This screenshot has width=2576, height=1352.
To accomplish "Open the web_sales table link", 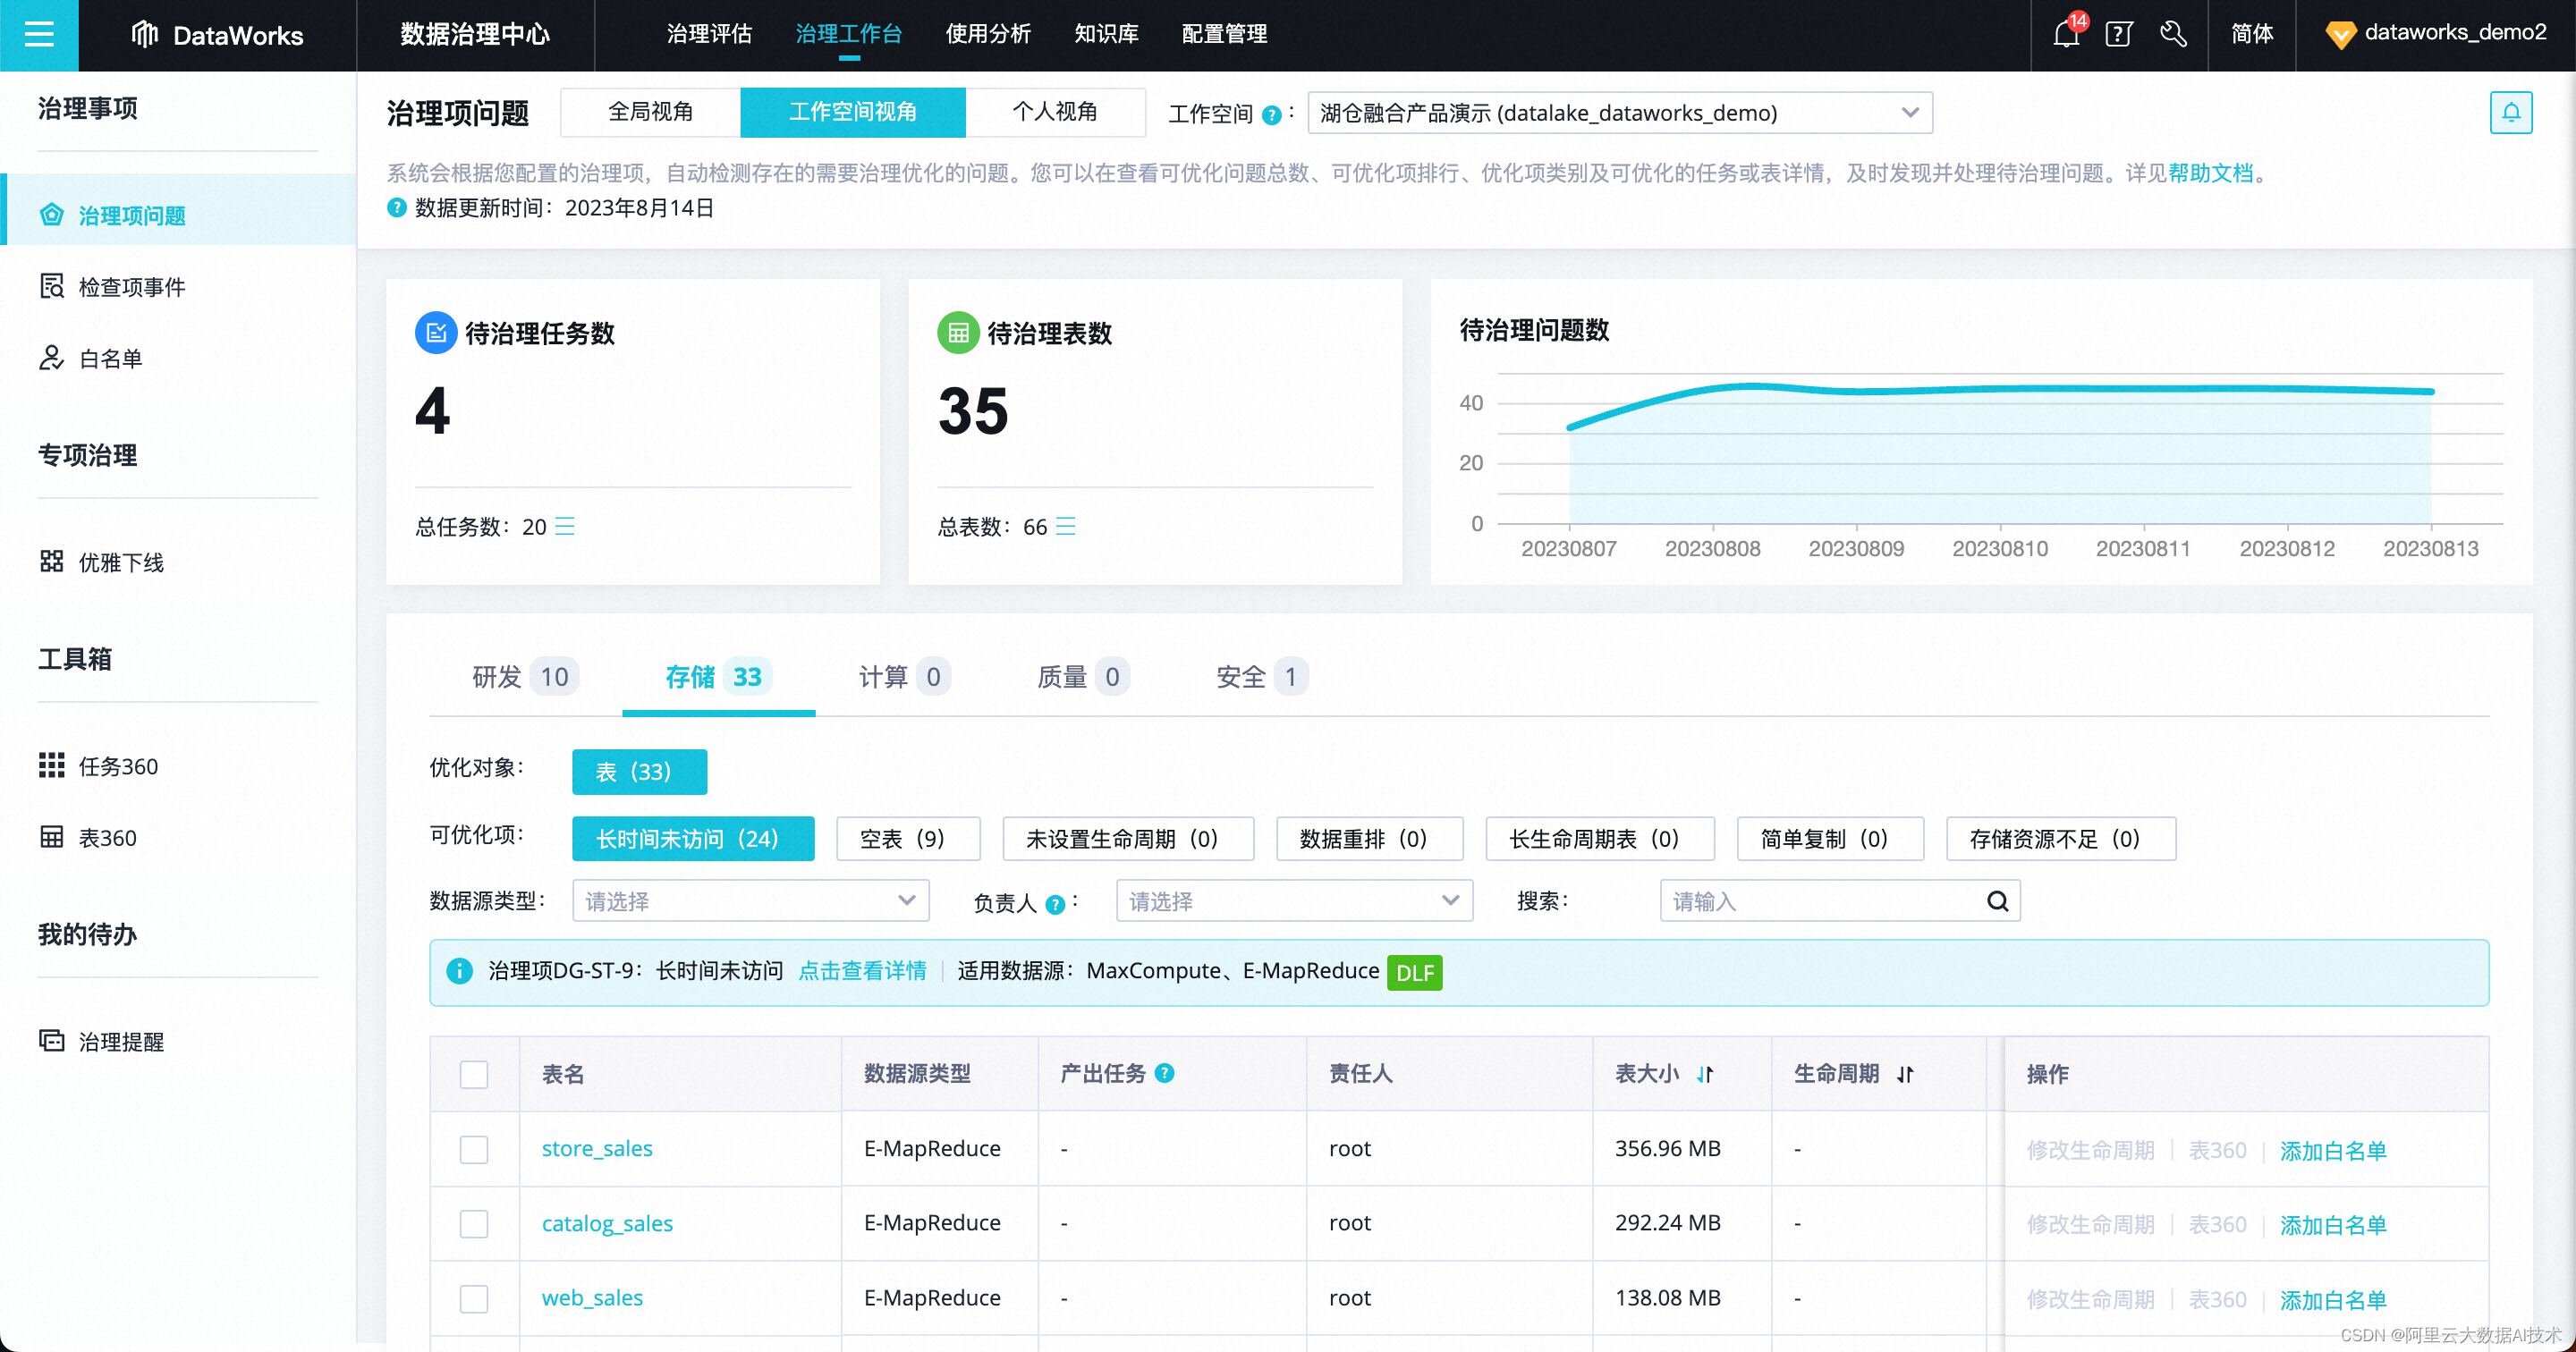I will [x=592, y=1298].
